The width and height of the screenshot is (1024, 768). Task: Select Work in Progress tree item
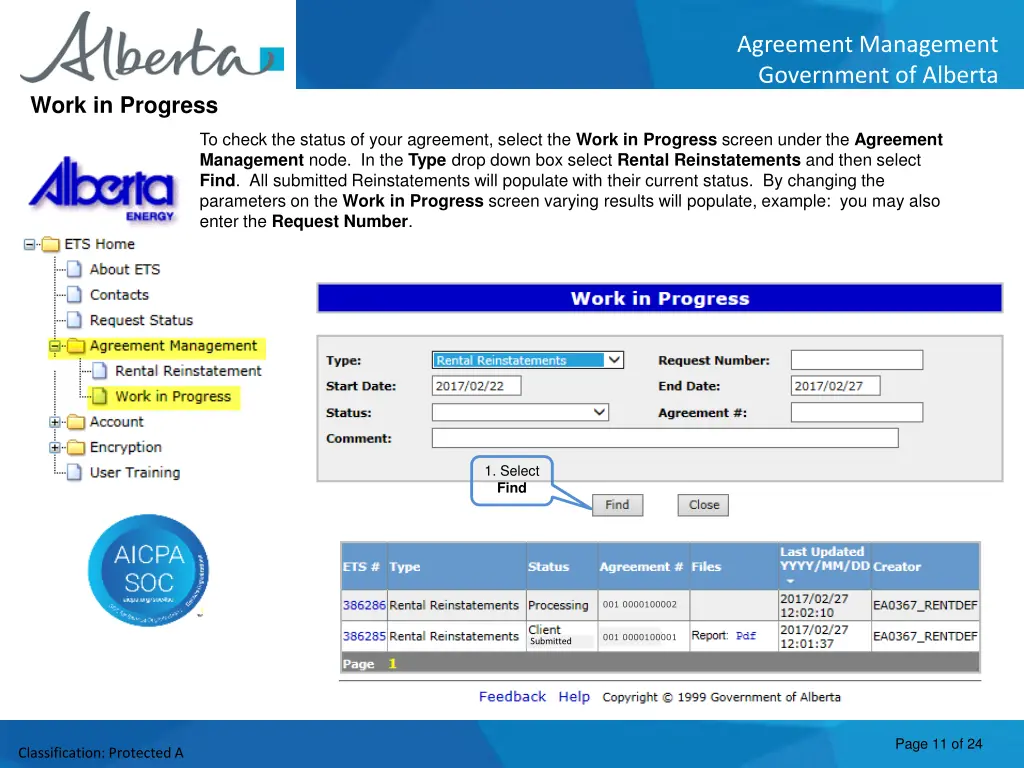point(172,396)
